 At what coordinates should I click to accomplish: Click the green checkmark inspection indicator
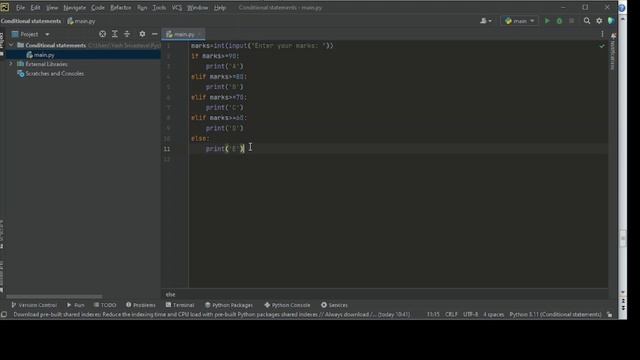pos(602,46)
